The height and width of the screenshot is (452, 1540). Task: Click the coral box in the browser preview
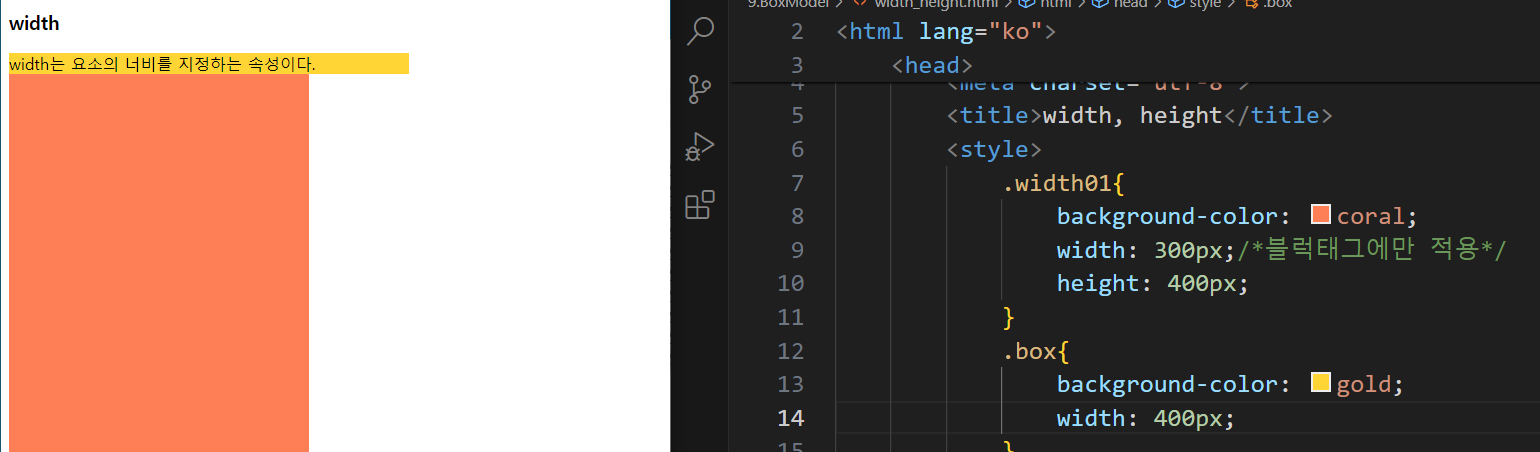point(159,263)
